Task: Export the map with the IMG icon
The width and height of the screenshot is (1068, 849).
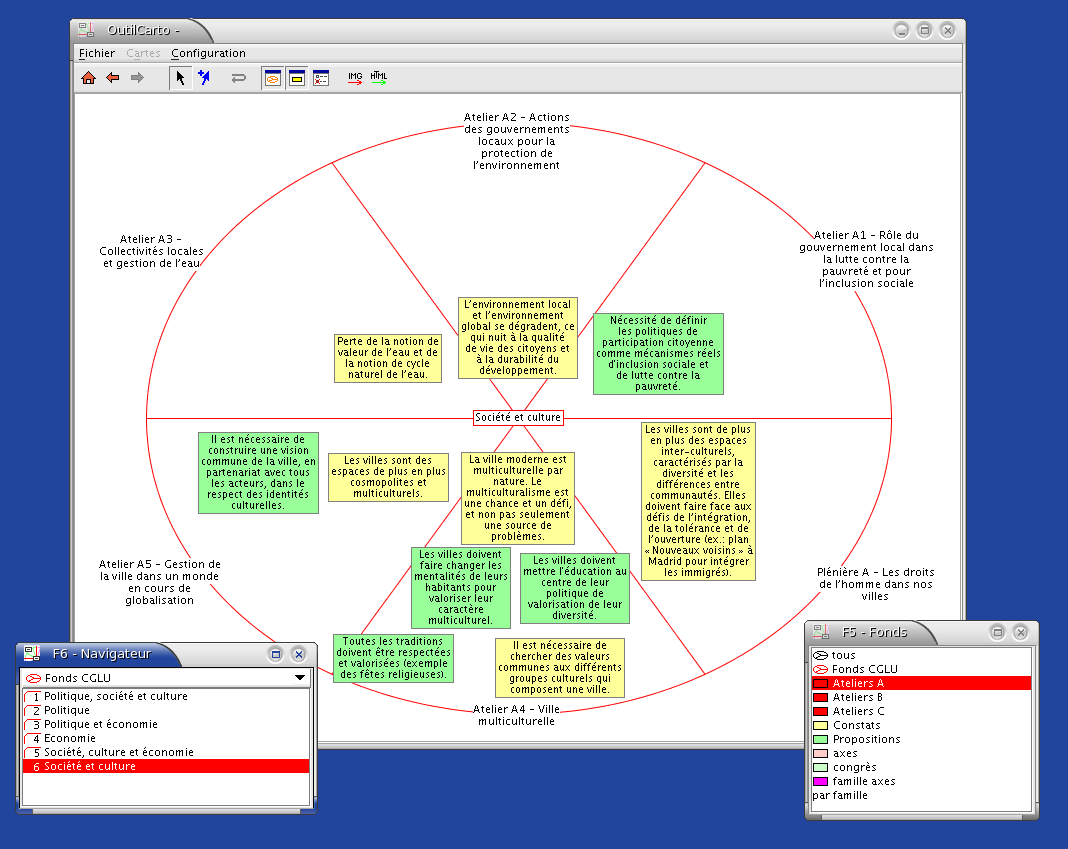Action: tap(355, 78)
